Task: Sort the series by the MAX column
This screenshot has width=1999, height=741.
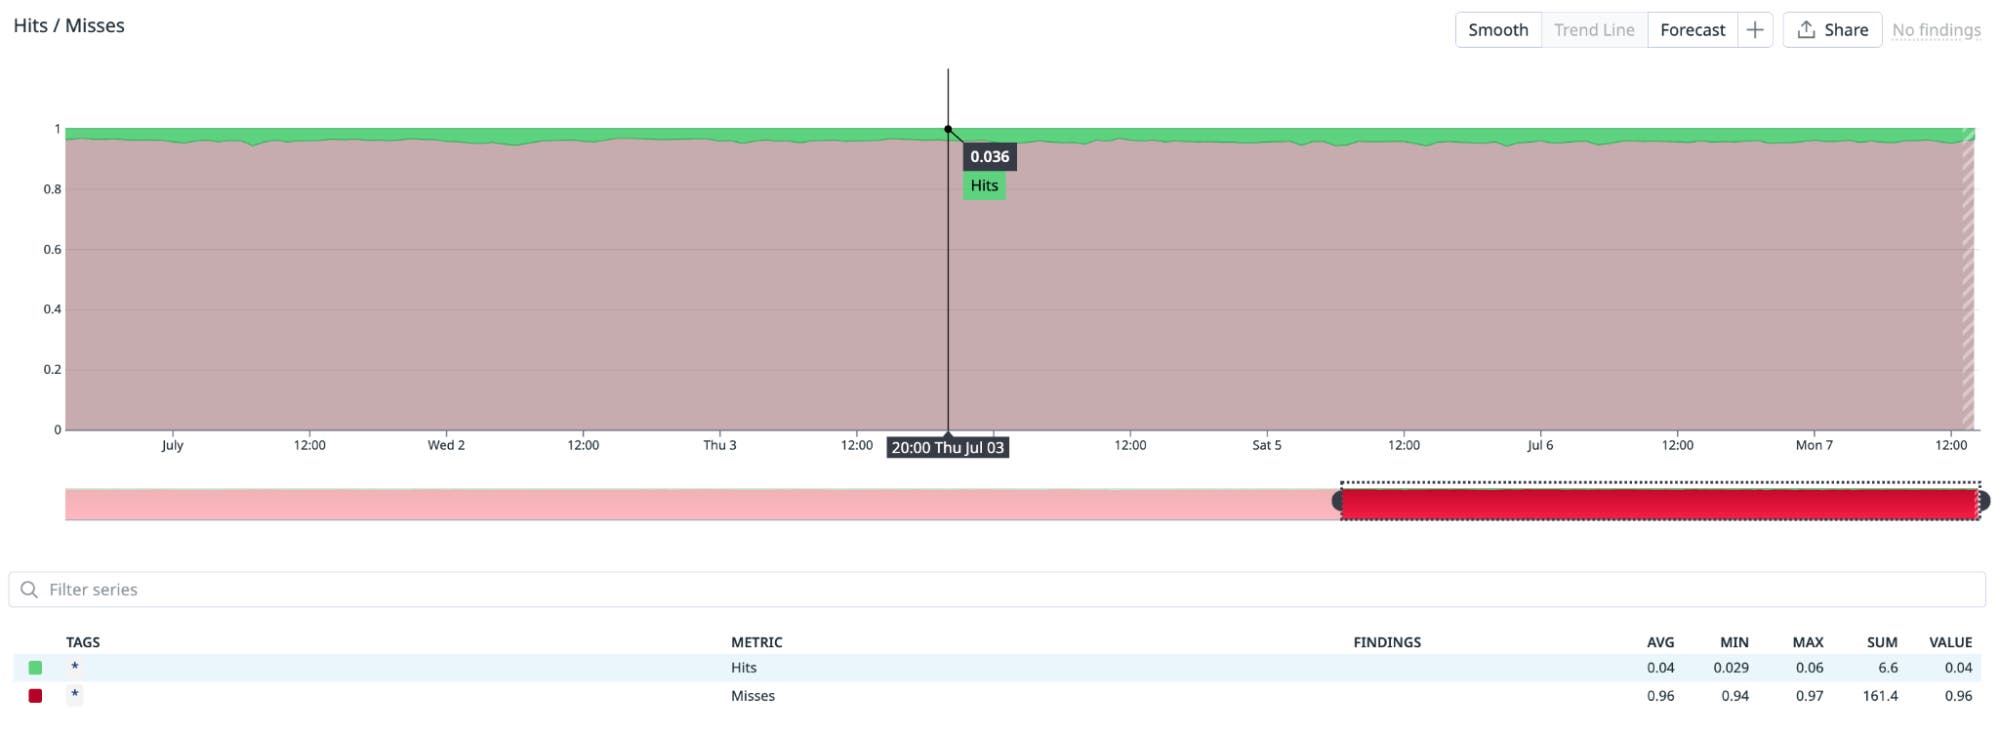Action: [x=1807, y=642]
